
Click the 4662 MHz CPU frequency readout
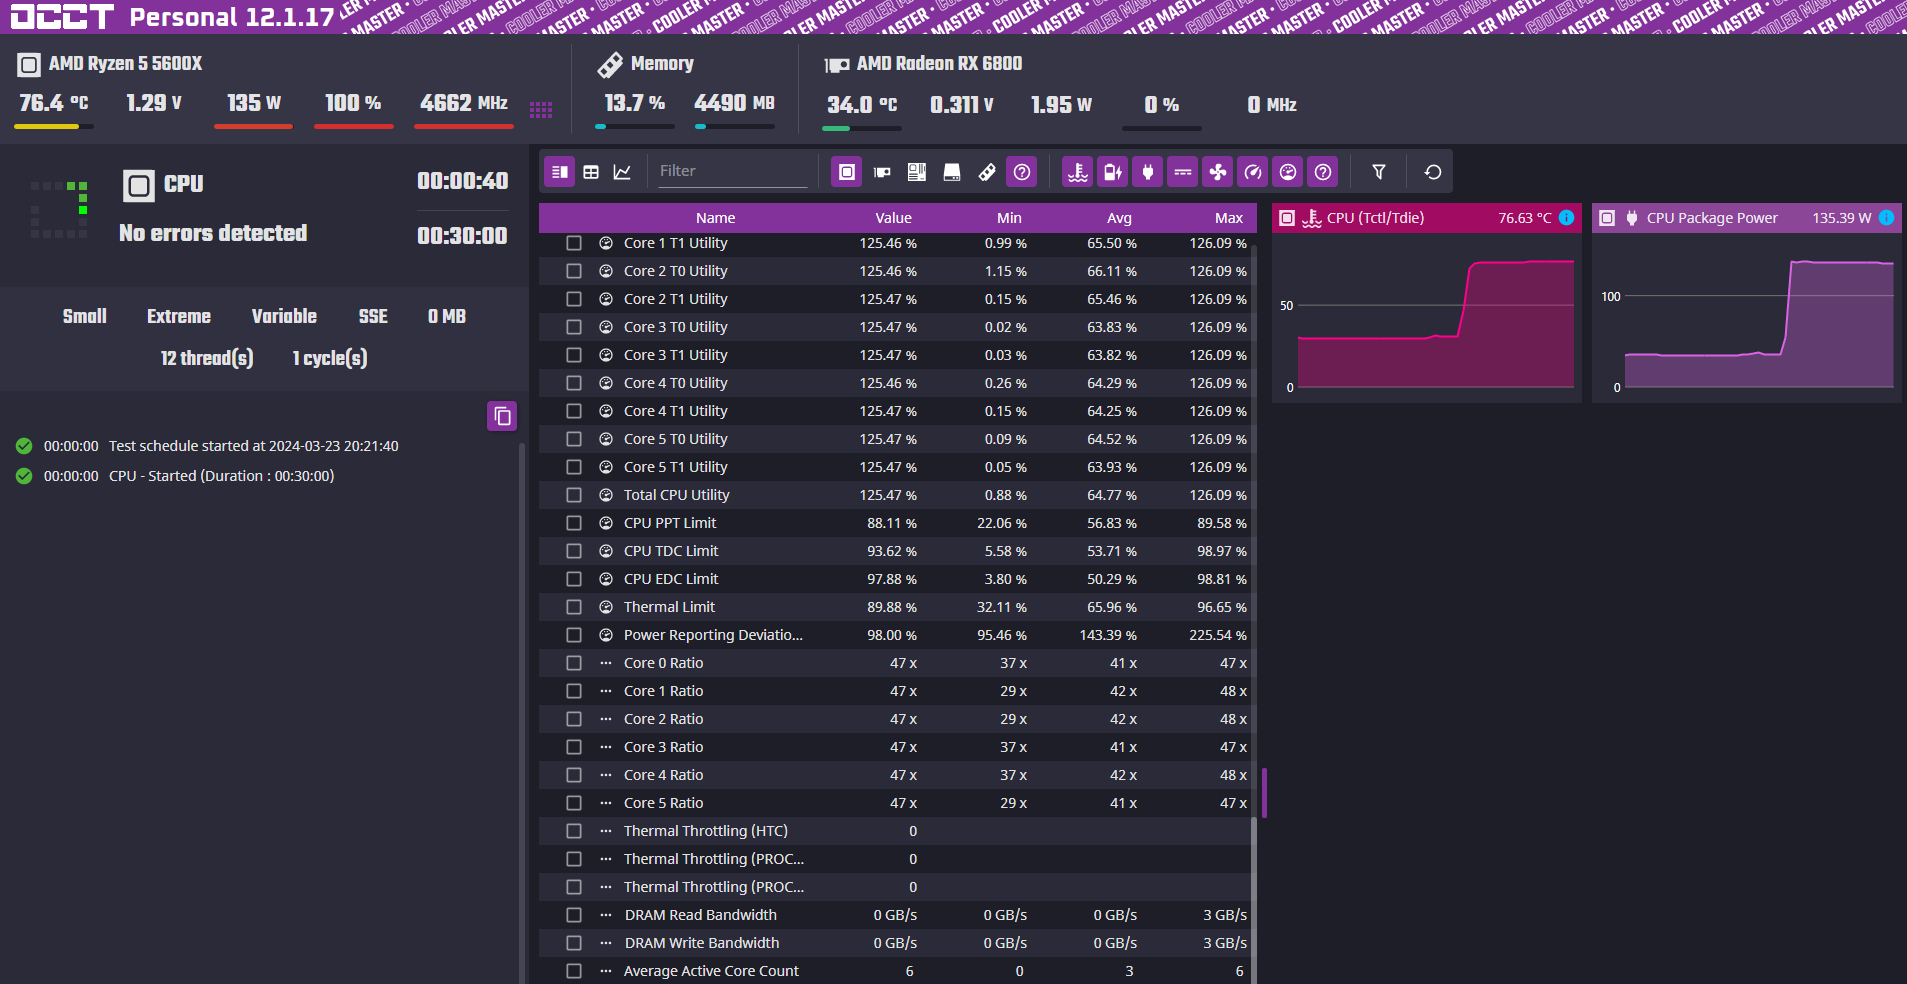(x=464, y=103)
